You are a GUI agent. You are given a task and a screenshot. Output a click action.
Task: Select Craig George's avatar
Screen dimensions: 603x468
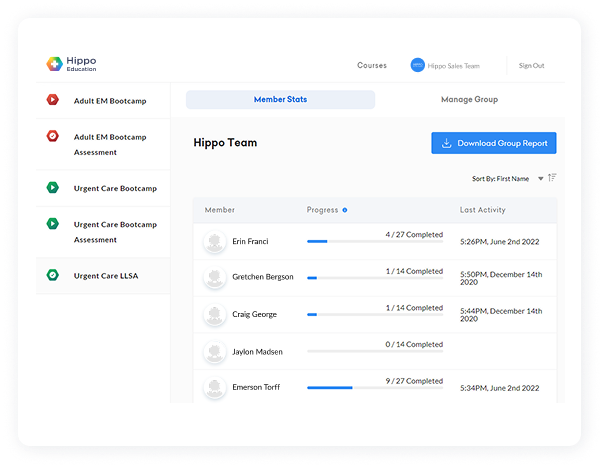pyautogui.click(x=214, y=314)
